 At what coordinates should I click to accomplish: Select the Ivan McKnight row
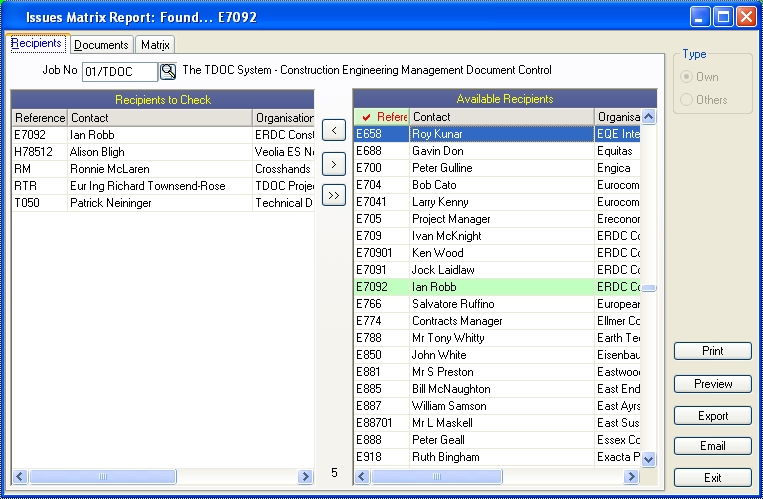tap(497, 236)
